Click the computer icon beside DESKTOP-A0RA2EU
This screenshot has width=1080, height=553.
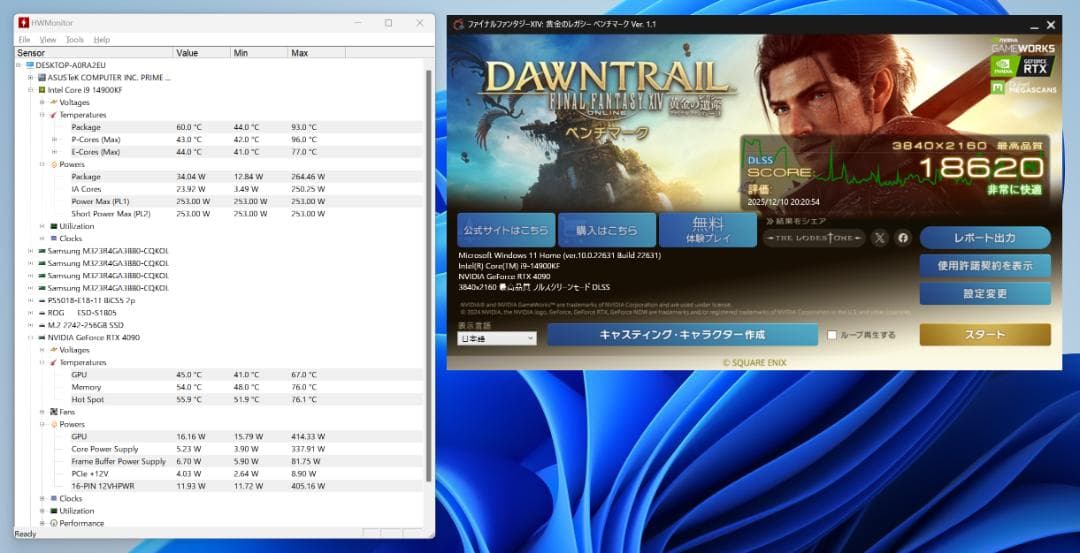(x=30, y=65)
